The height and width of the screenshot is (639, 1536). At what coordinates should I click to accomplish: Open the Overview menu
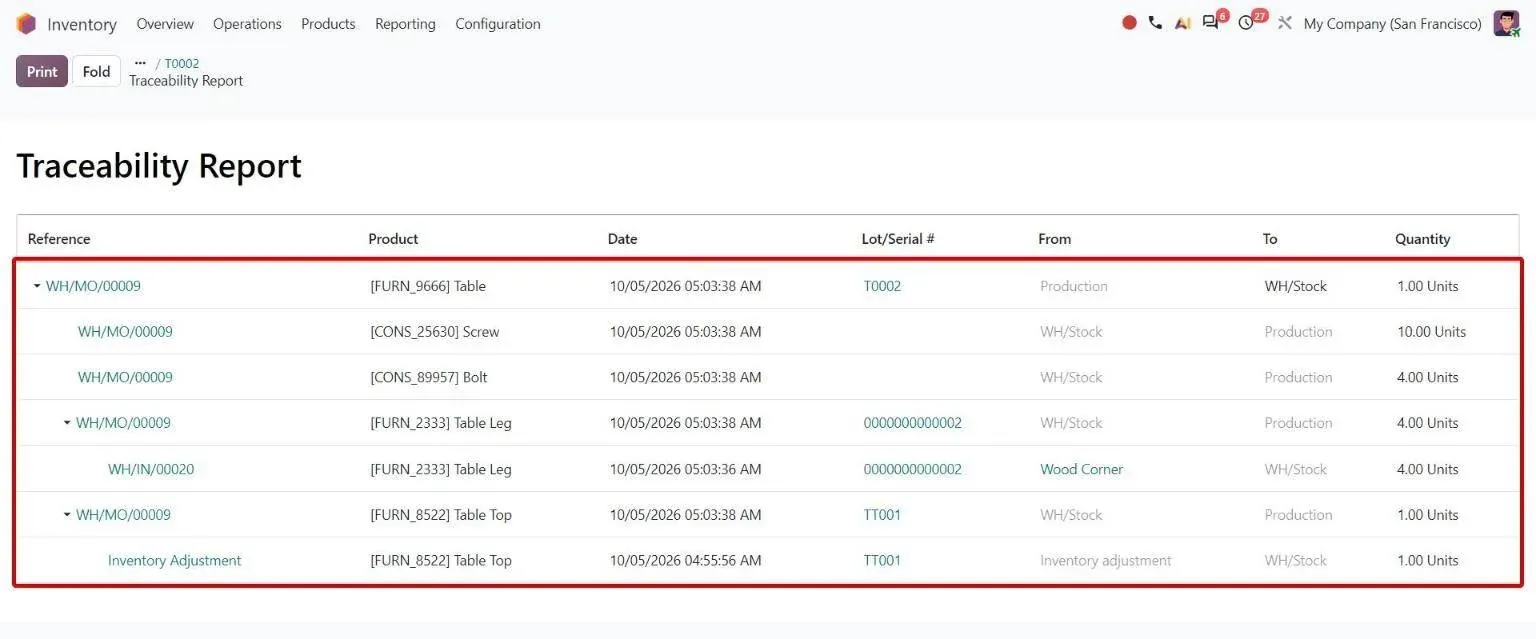pos(165,24)
